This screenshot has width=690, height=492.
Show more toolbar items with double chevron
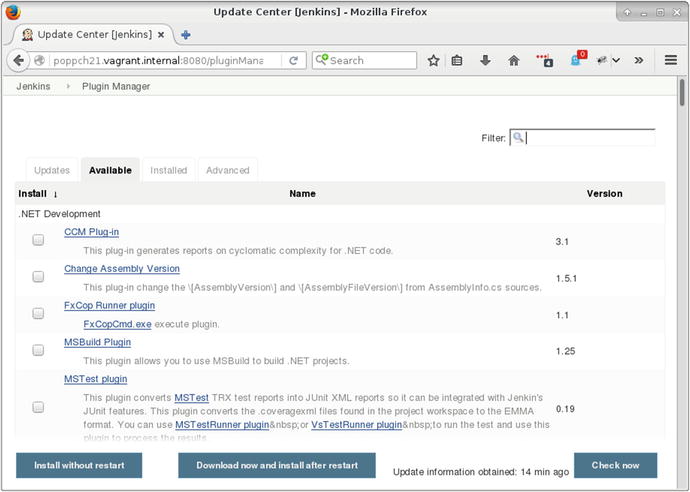point(639,60)
